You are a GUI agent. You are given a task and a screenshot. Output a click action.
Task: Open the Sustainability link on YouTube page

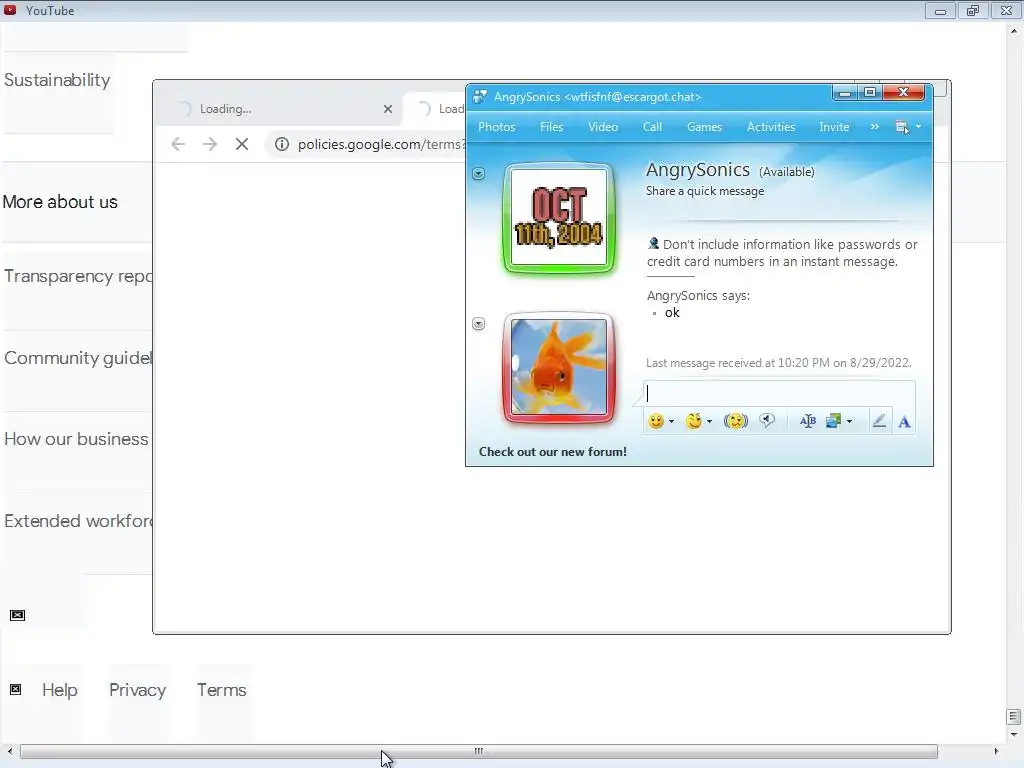click(x=57, y=80)
